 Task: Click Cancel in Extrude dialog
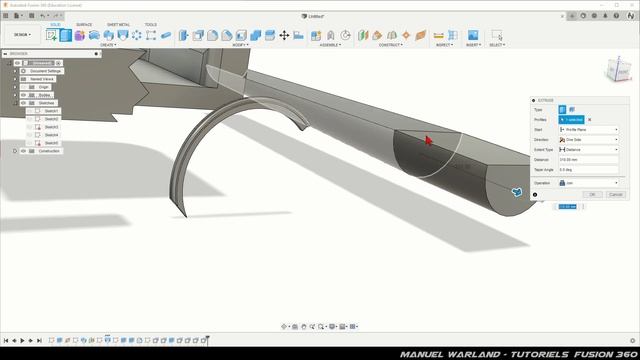[615, 195]
